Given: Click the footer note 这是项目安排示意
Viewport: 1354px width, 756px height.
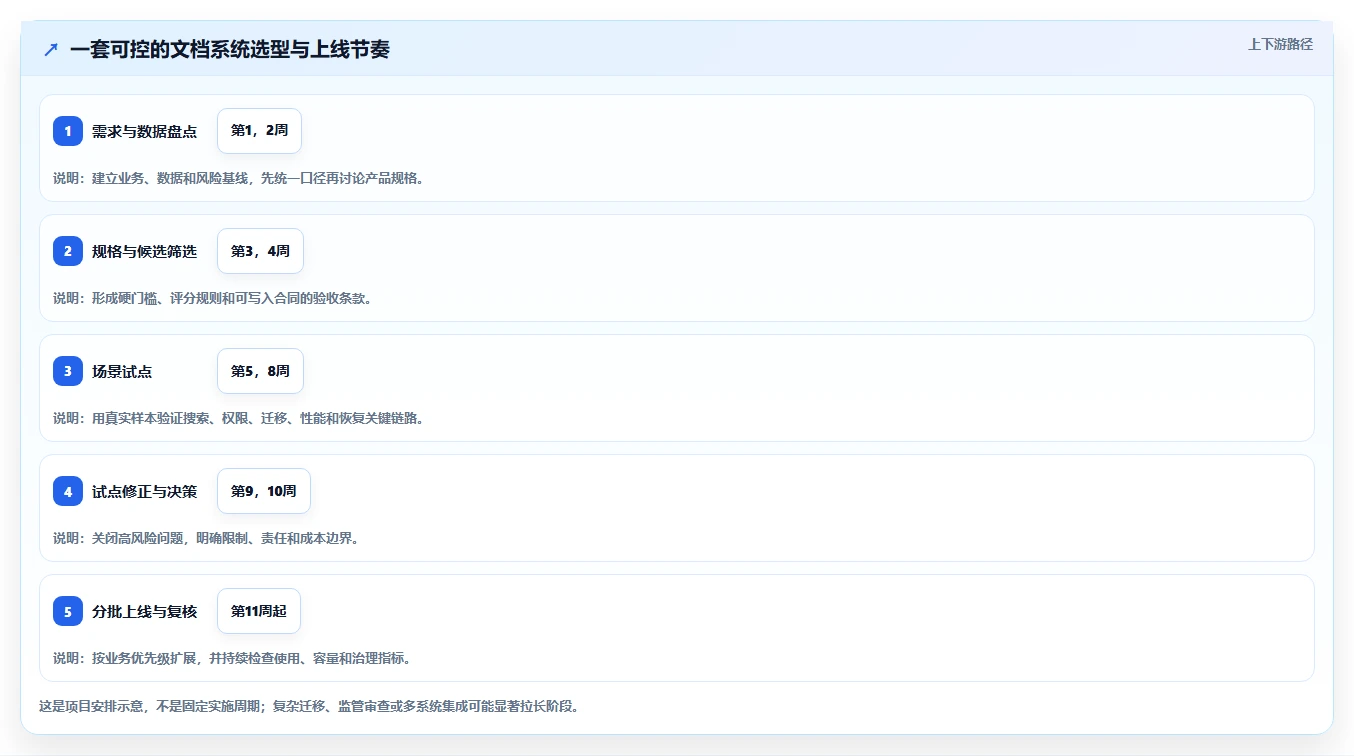Looking at the screenshot, I should (309, 706).
